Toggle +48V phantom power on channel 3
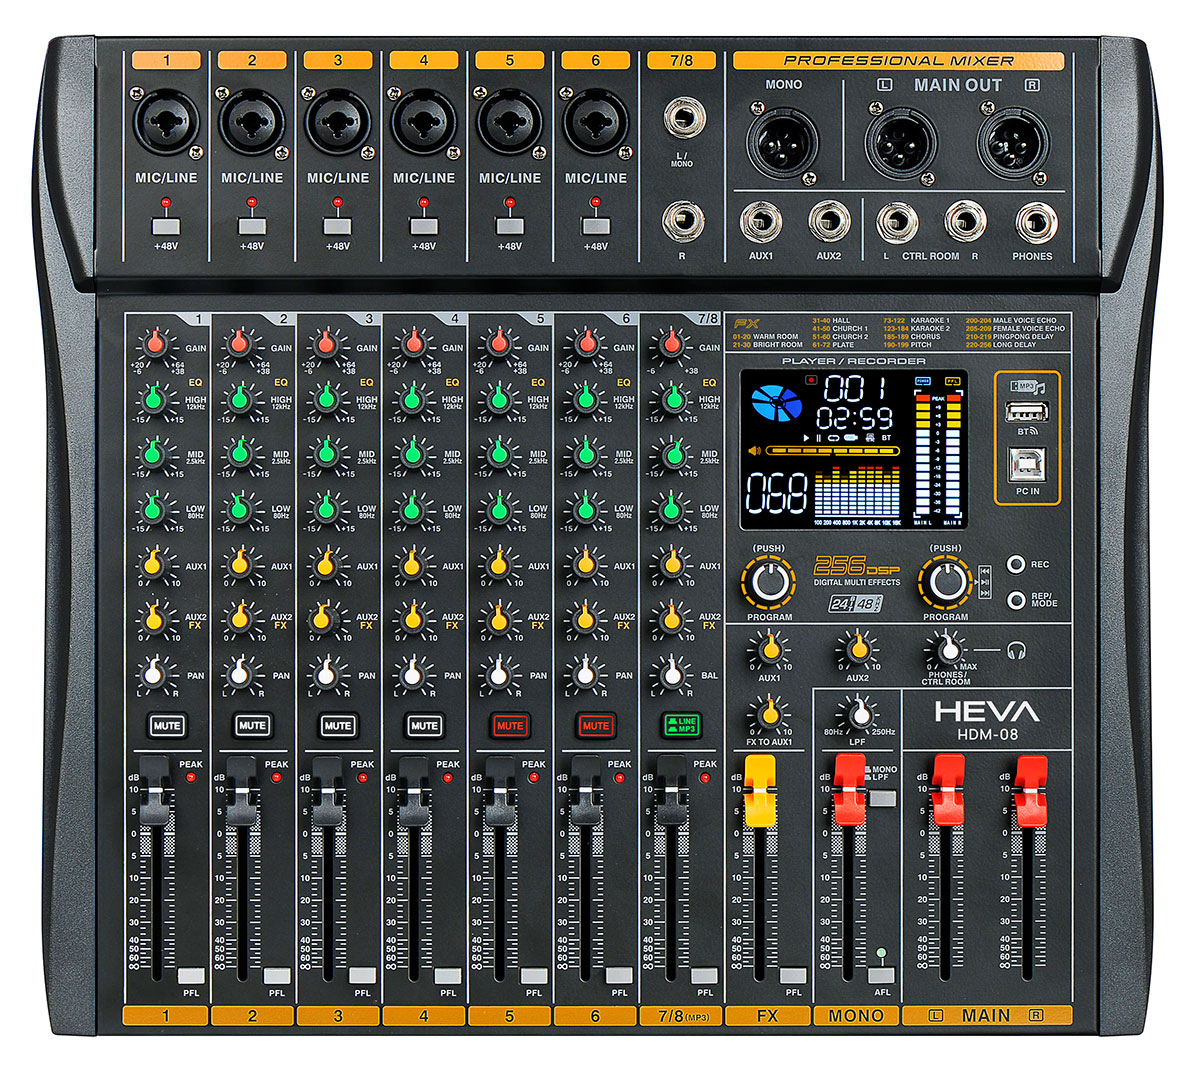This screenshot has height=1068, width=1200. pos(338,226)
